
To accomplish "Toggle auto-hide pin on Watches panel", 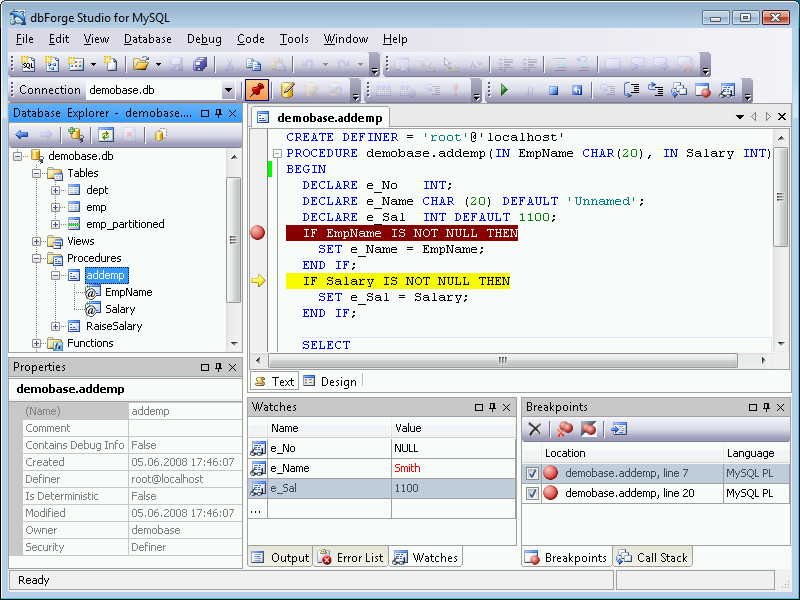I will pos(493,407).
